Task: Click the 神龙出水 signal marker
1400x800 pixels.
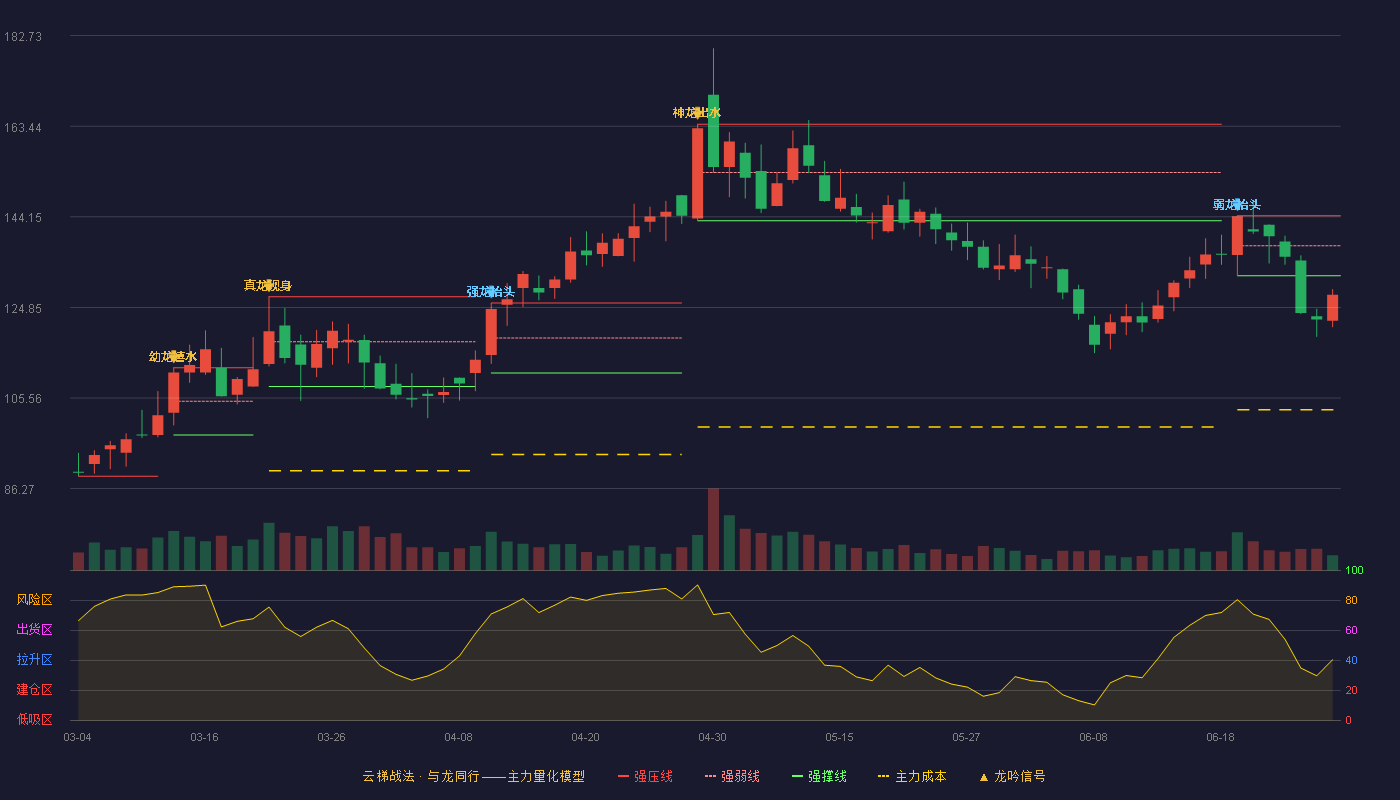Action: click(697, 113)
